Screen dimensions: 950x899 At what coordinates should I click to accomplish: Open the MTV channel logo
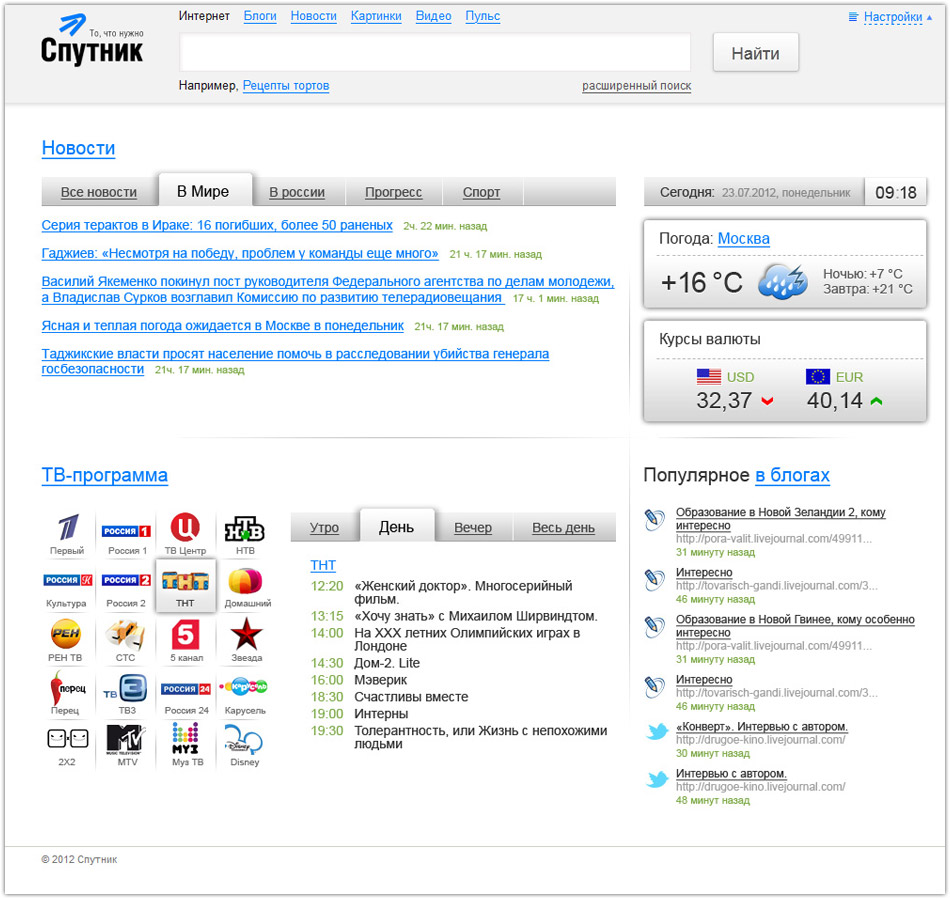click(x=125, y=739)
